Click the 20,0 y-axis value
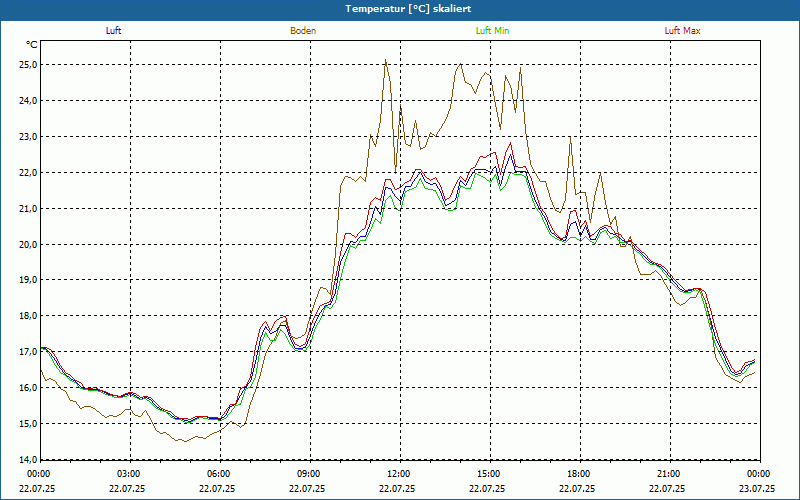Image resolution: width=800 pixels, height=500 pixels. [x=29, y=244]
